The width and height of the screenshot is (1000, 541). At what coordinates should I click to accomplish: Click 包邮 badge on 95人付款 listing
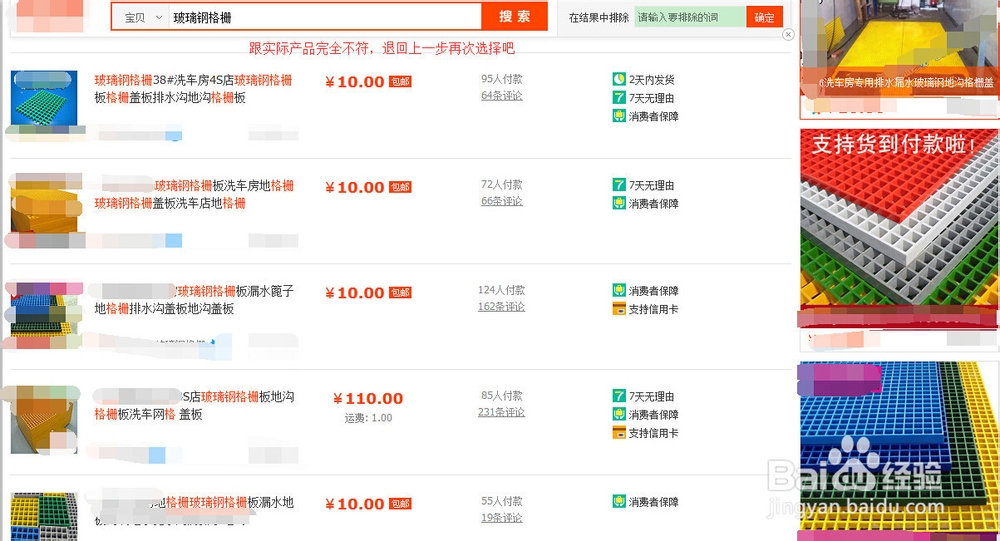[401, 82]
